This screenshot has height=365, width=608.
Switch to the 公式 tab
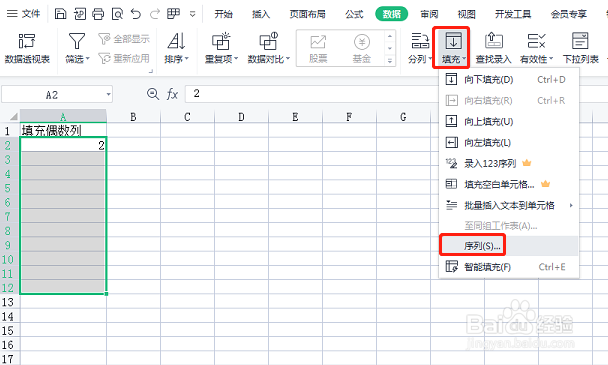coord(354,14)
